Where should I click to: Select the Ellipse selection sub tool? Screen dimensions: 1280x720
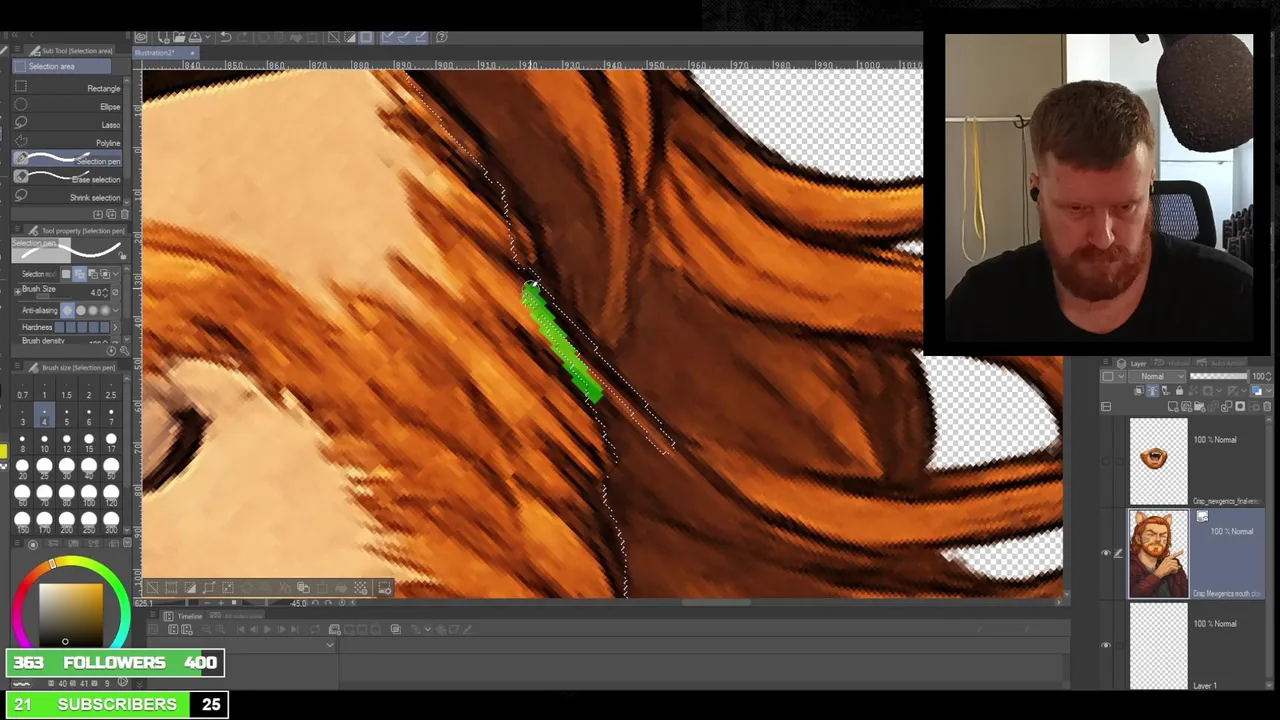68,106
